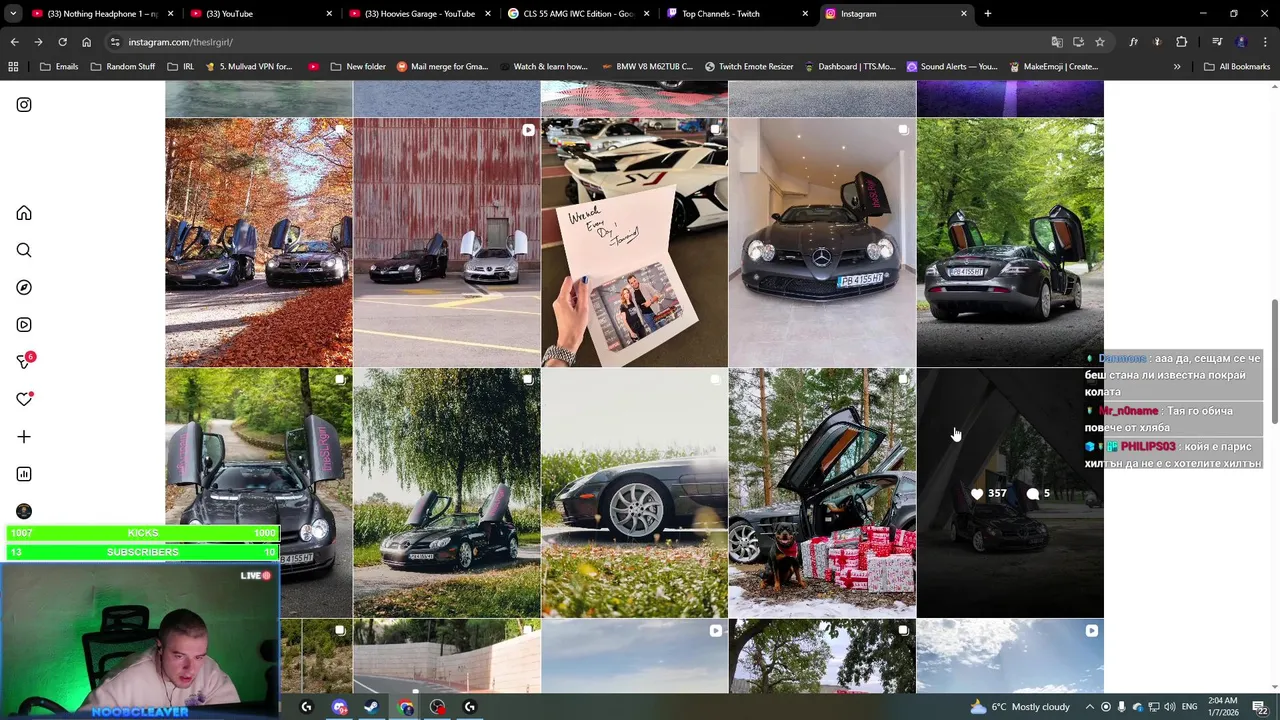Bookmark this page with star icon
1280x720 pixels.
[x=1100, y=42]
